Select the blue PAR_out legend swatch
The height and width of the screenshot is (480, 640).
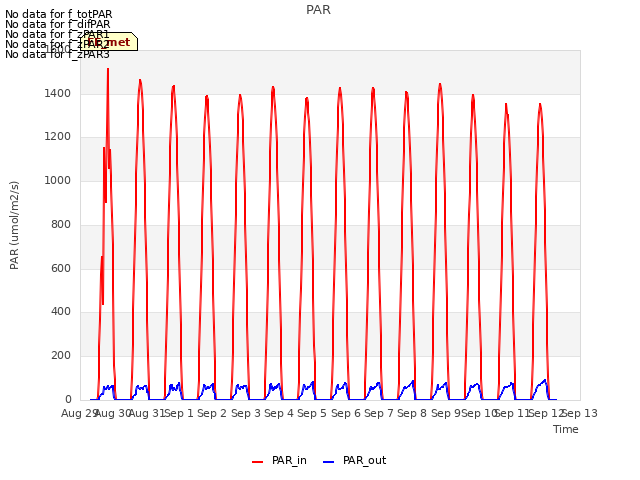329,462
